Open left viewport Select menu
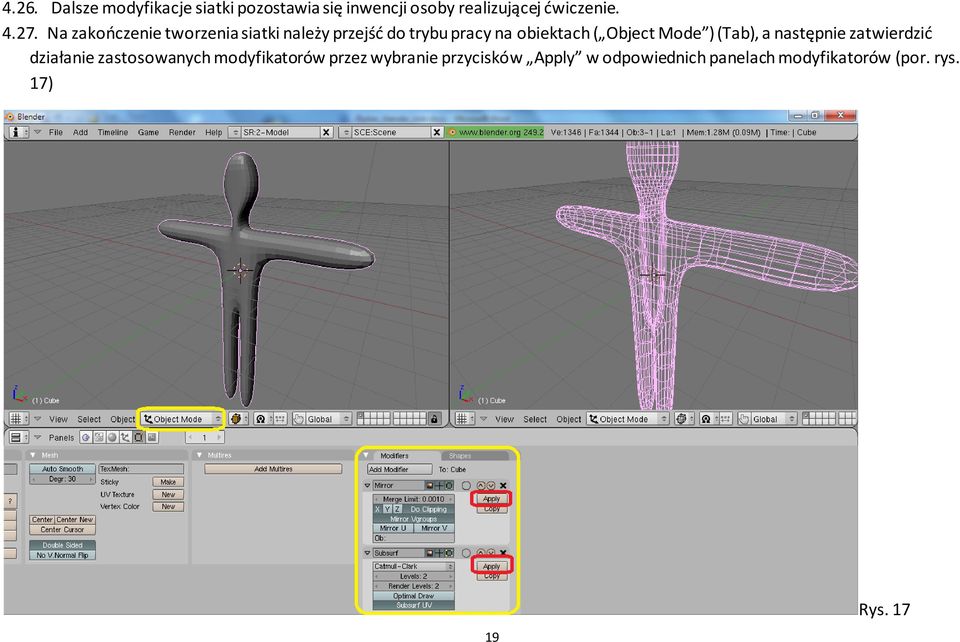This screenshot has width=960, height=642. point(89,419)
